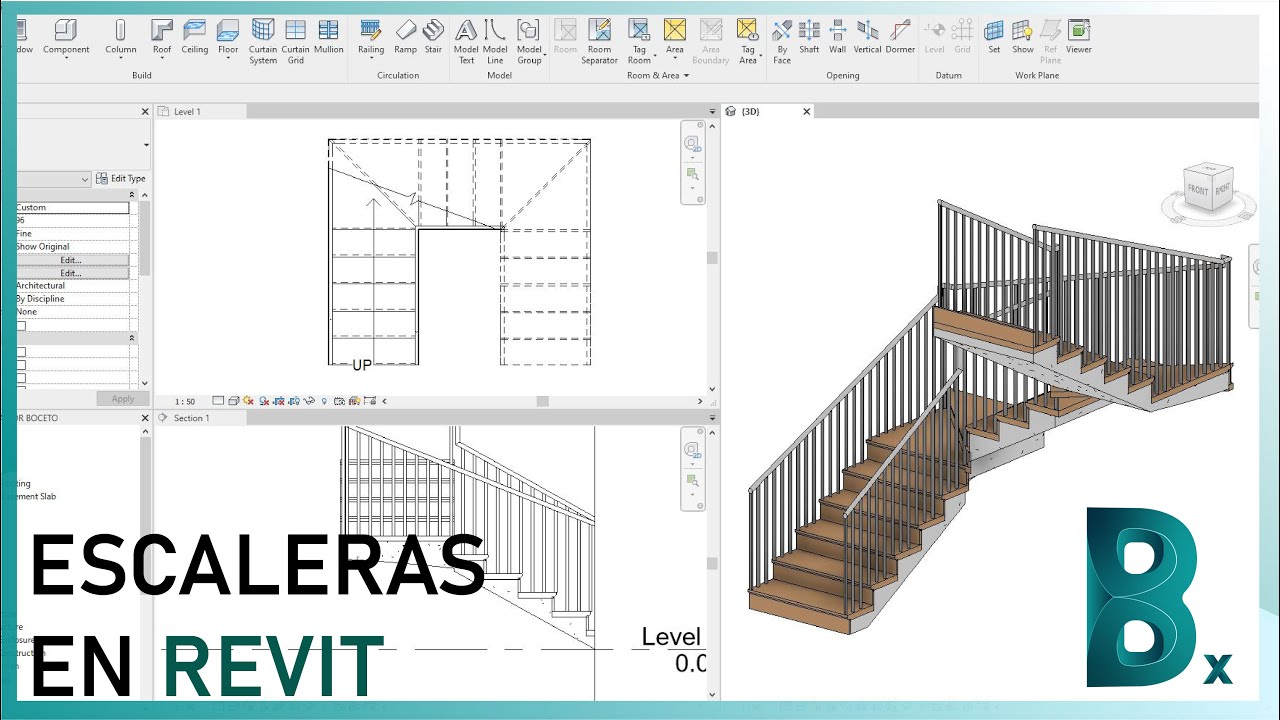Open 2D steering wheel in Level 1 view

click(x=692, y=145)
